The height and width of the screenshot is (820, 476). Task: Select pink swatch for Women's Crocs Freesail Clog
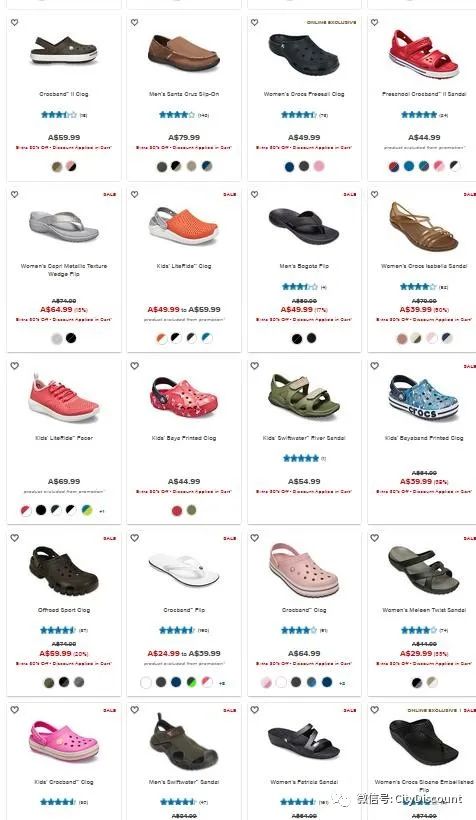319,166
